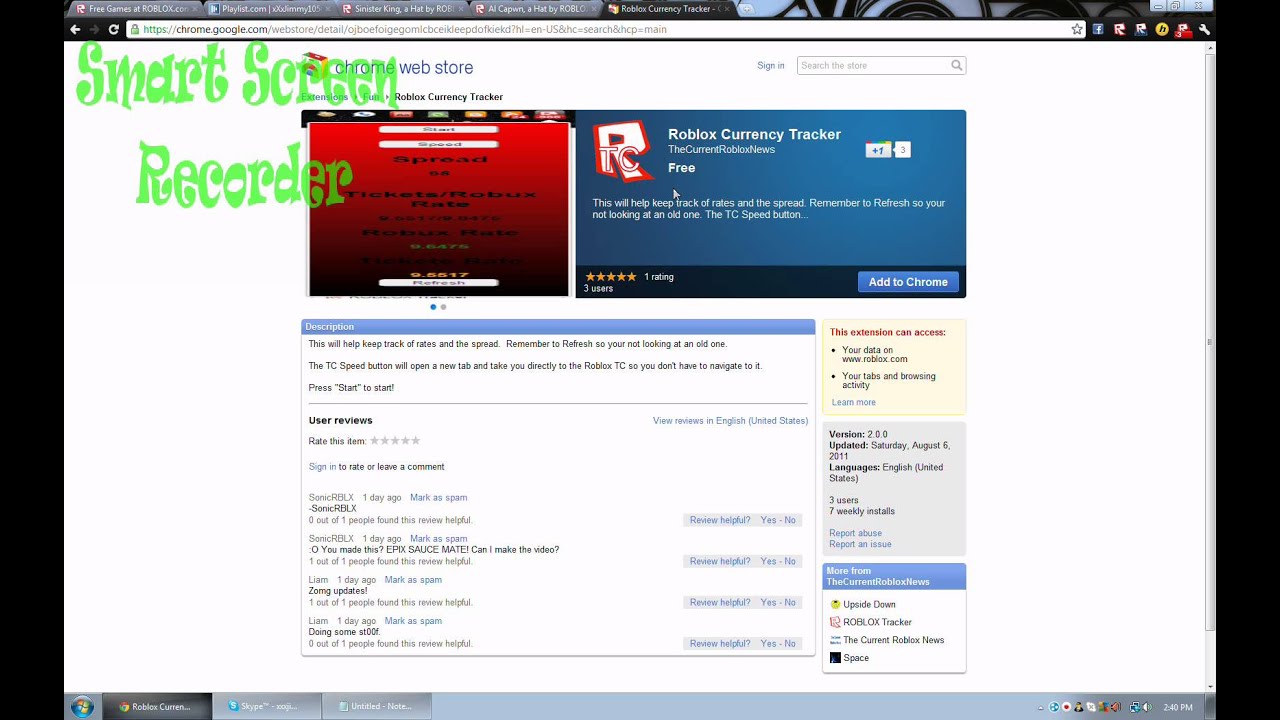Open Untitled Notepad from the taskbar
This screenshot has width=1280, height=720.
tap(378, 706)
